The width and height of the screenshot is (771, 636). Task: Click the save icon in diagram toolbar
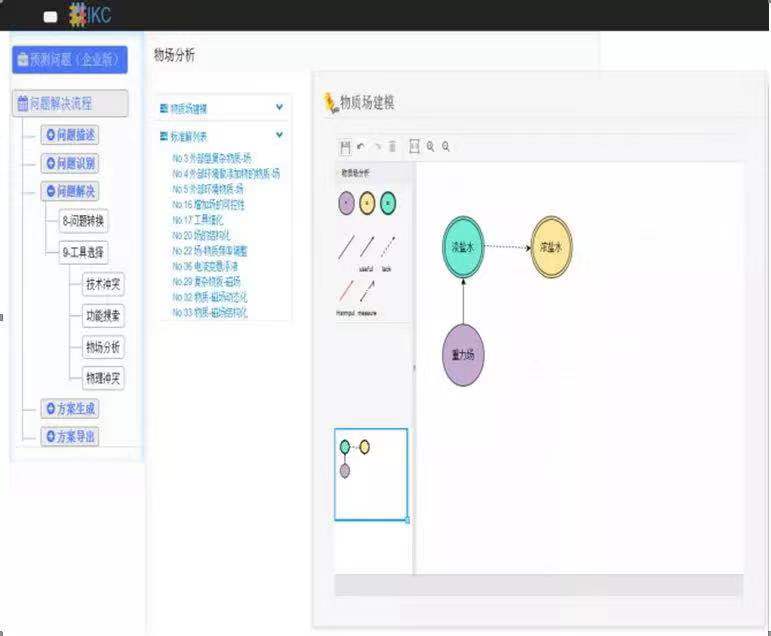tap(345, 147)
